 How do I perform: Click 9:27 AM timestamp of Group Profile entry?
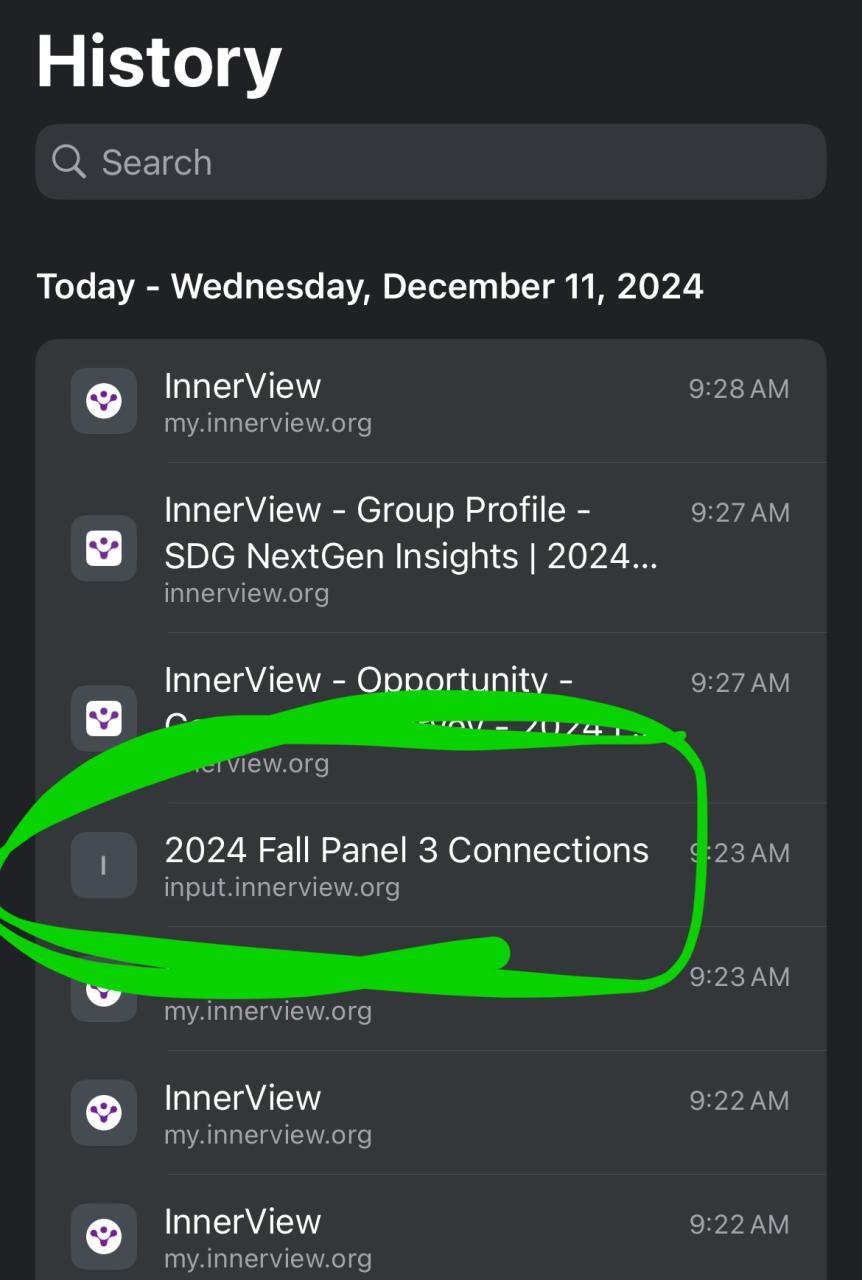coord(740,513)
